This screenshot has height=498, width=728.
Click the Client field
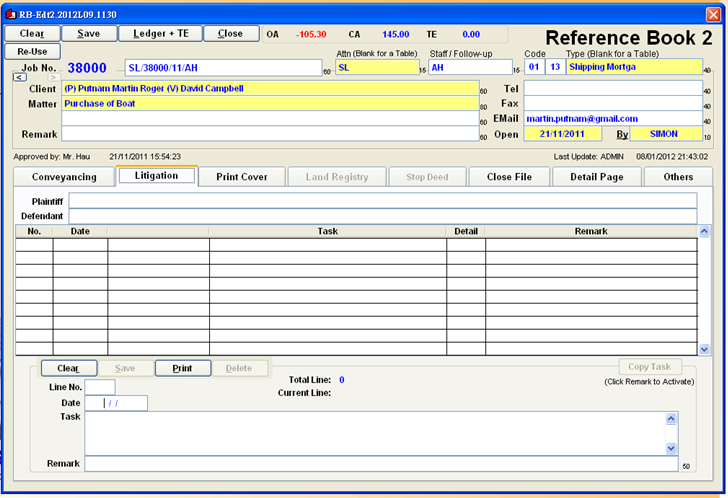[x=270, y=88]
